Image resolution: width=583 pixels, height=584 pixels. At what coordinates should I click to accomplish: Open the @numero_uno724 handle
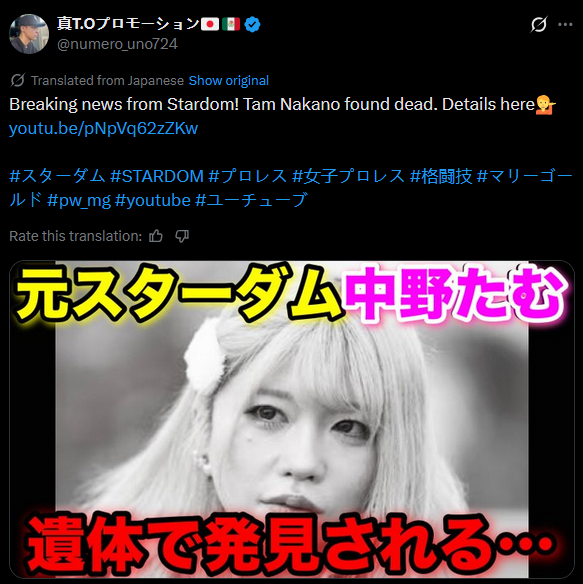[x=117, y=44]
